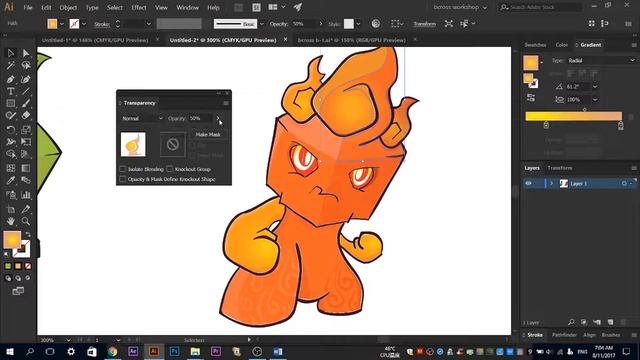Viewport: 640px width, 360px height.
Task: Select the Pen tool
Action: [x=11, y=79]
